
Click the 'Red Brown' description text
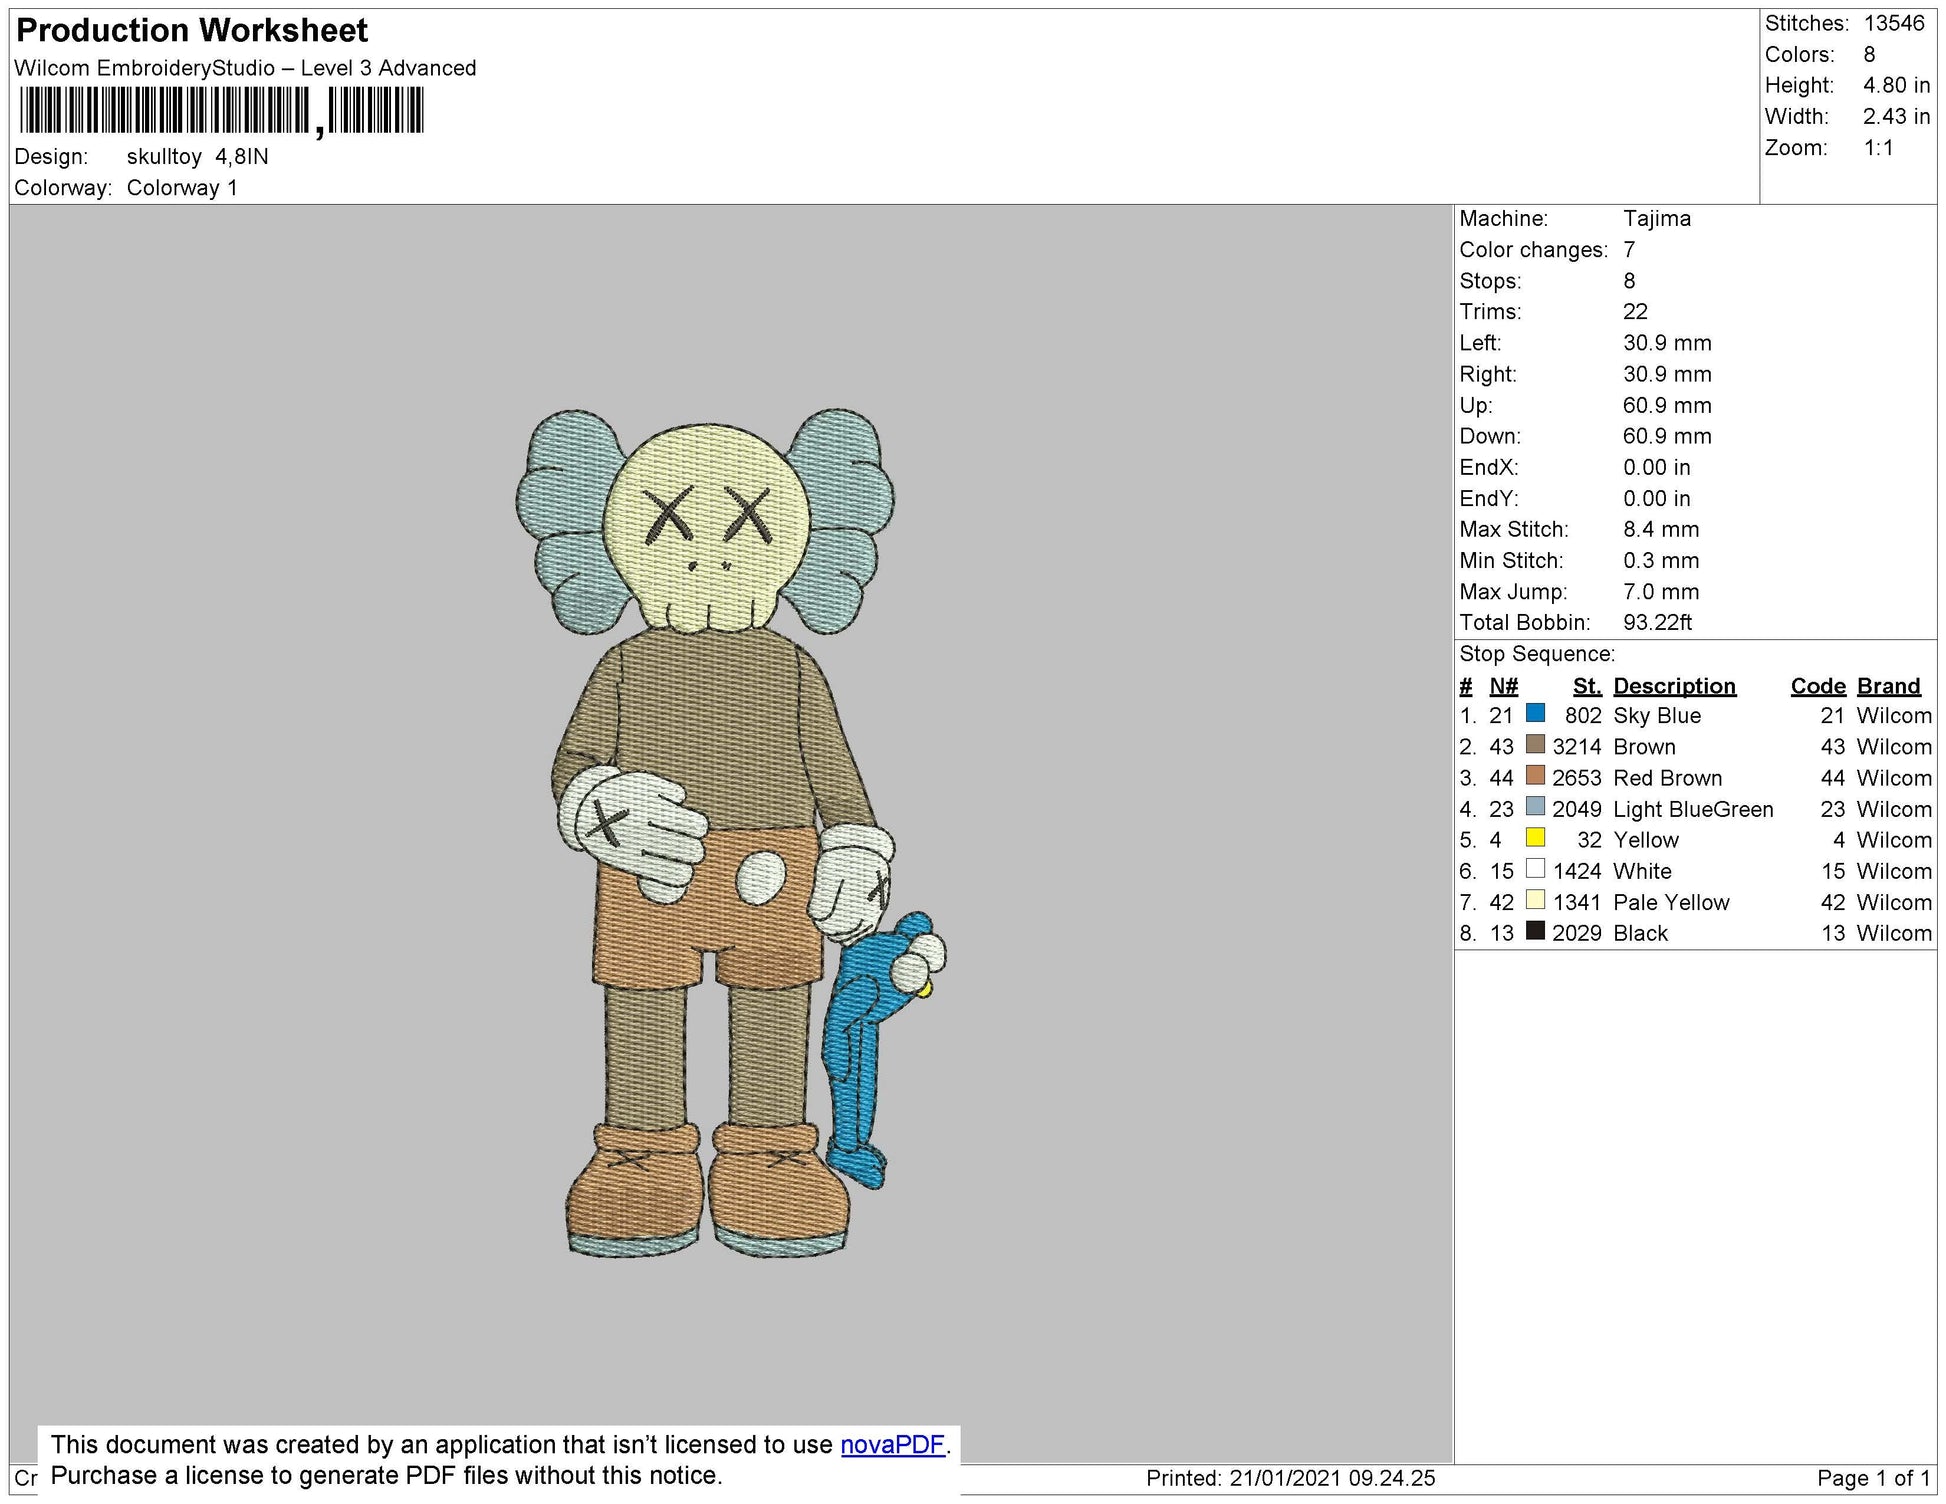tap(1668, 778)
